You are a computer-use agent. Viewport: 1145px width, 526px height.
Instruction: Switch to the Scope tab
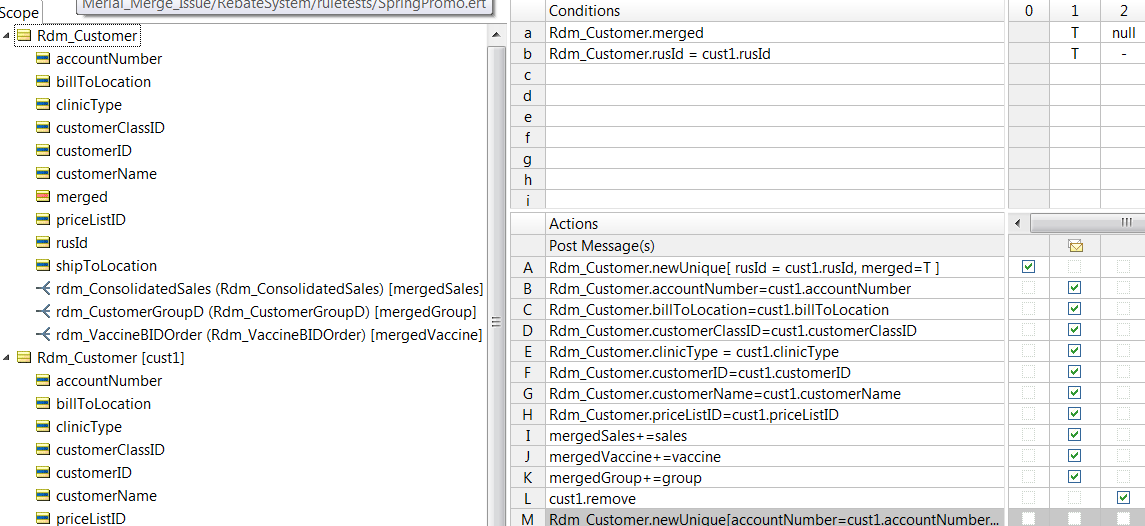[x=20, y=12]
